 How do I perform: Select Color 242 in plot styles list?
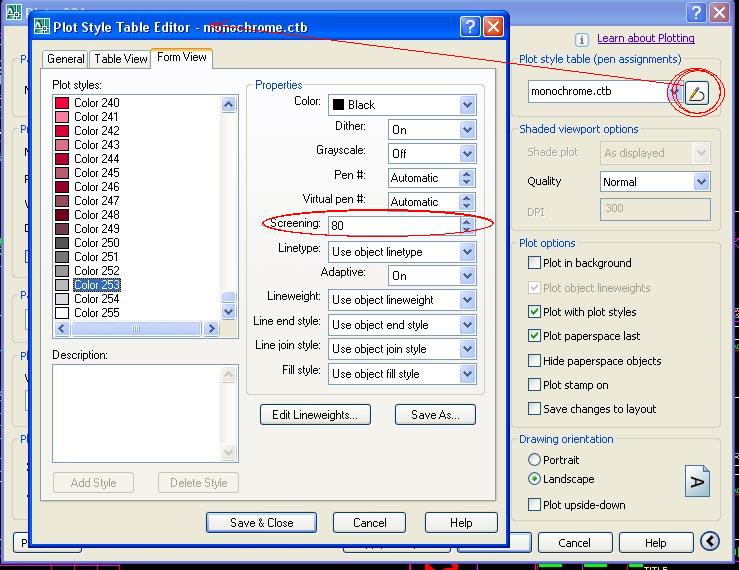click(x=97, y=131)
